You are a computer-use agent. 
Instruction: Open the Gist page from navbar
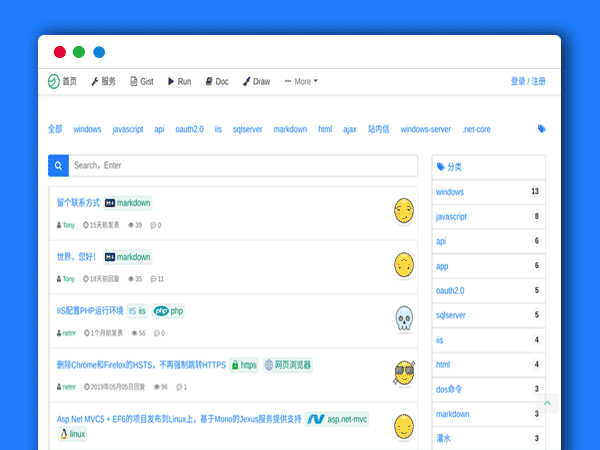click(141, 82)
